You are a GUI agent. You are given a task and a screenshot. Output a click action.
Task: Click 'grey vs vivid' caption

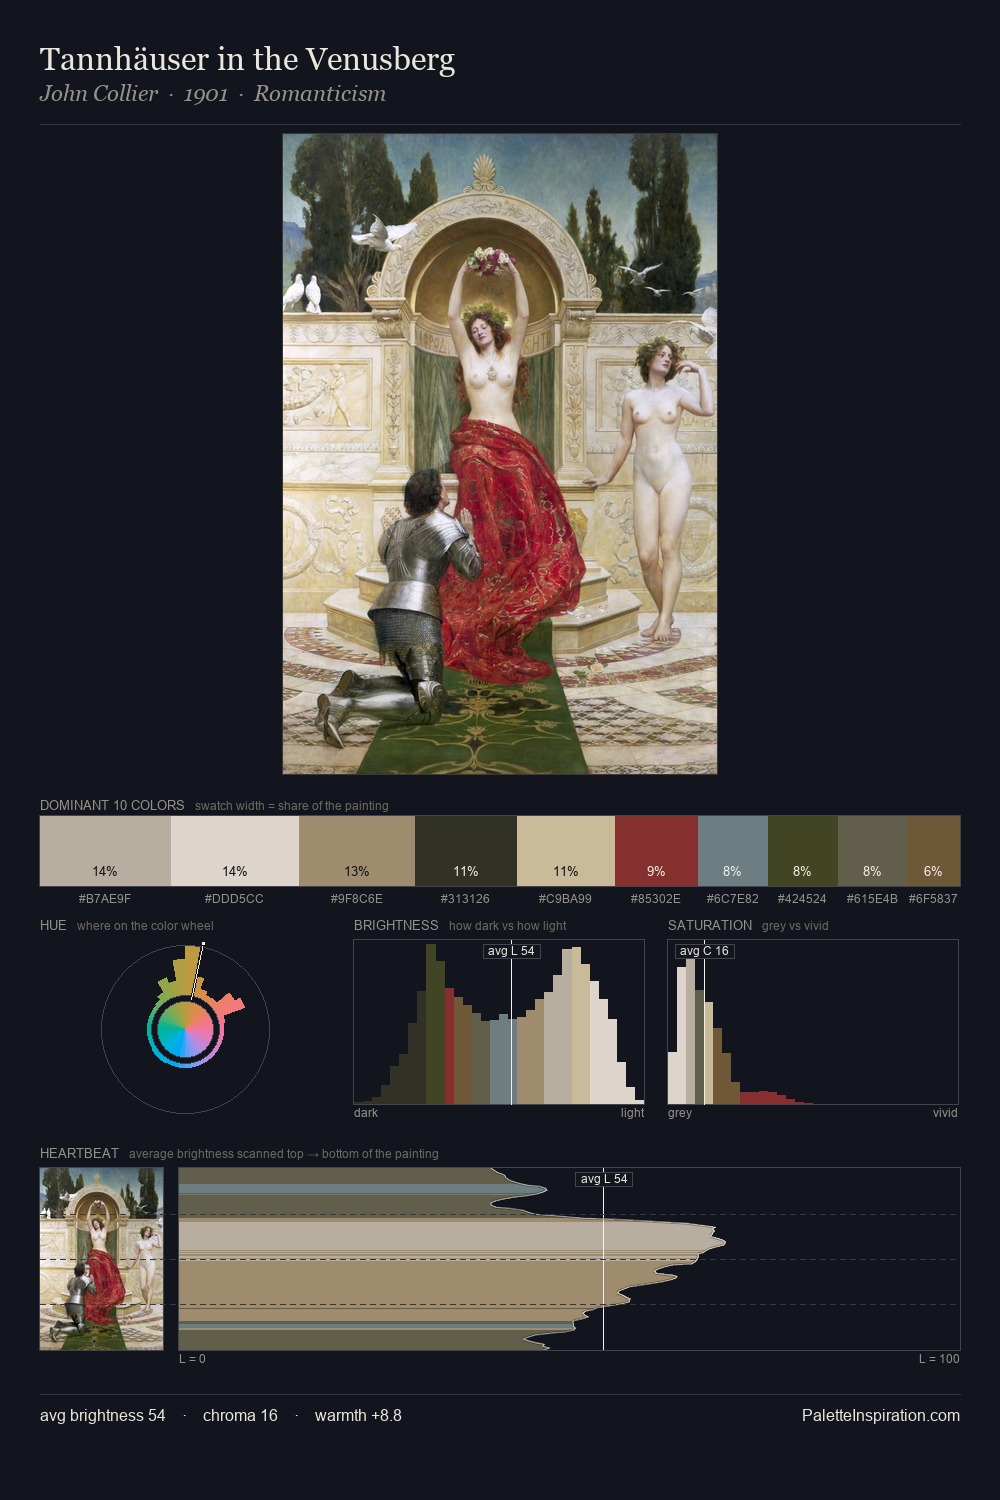tap(795, 926)
